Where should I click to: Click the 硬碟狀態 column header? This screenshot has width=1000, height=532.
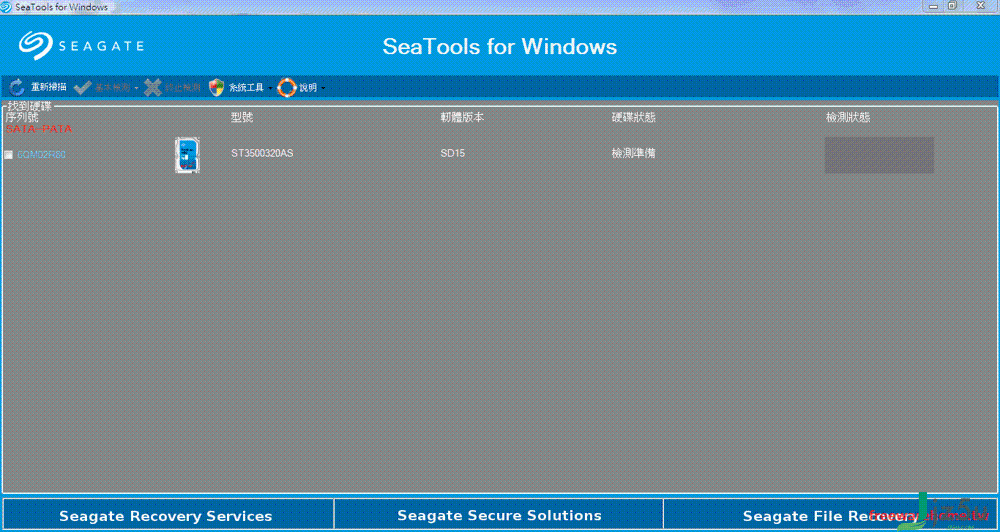633,117
